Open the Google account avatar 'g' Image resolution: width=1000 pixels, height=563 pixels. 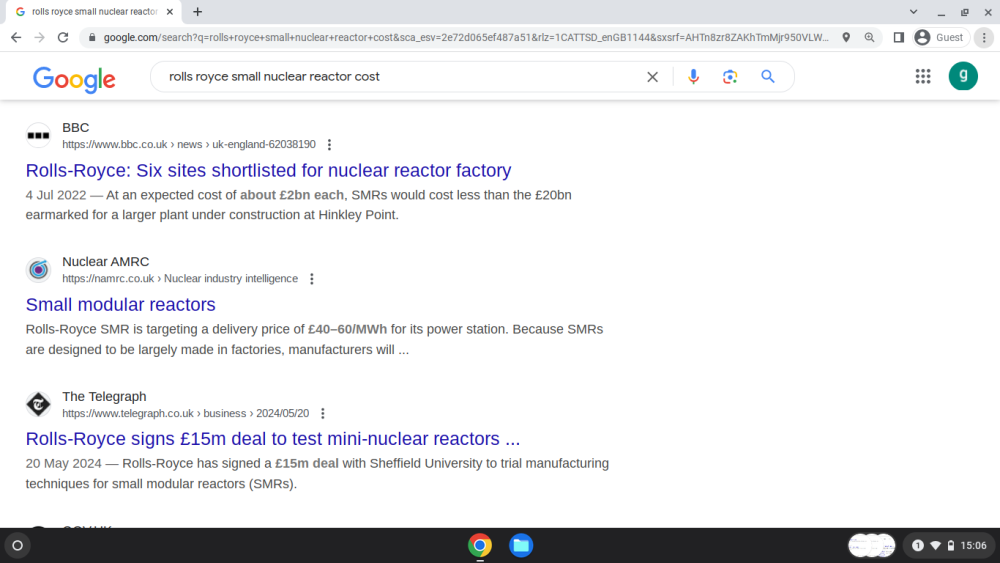[963, 76]
